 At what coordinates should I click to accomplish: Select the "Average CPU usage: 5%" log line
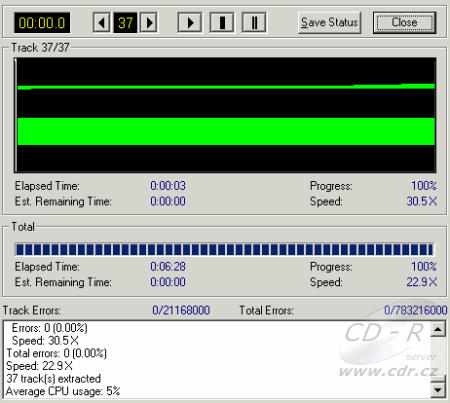(63, 391)
